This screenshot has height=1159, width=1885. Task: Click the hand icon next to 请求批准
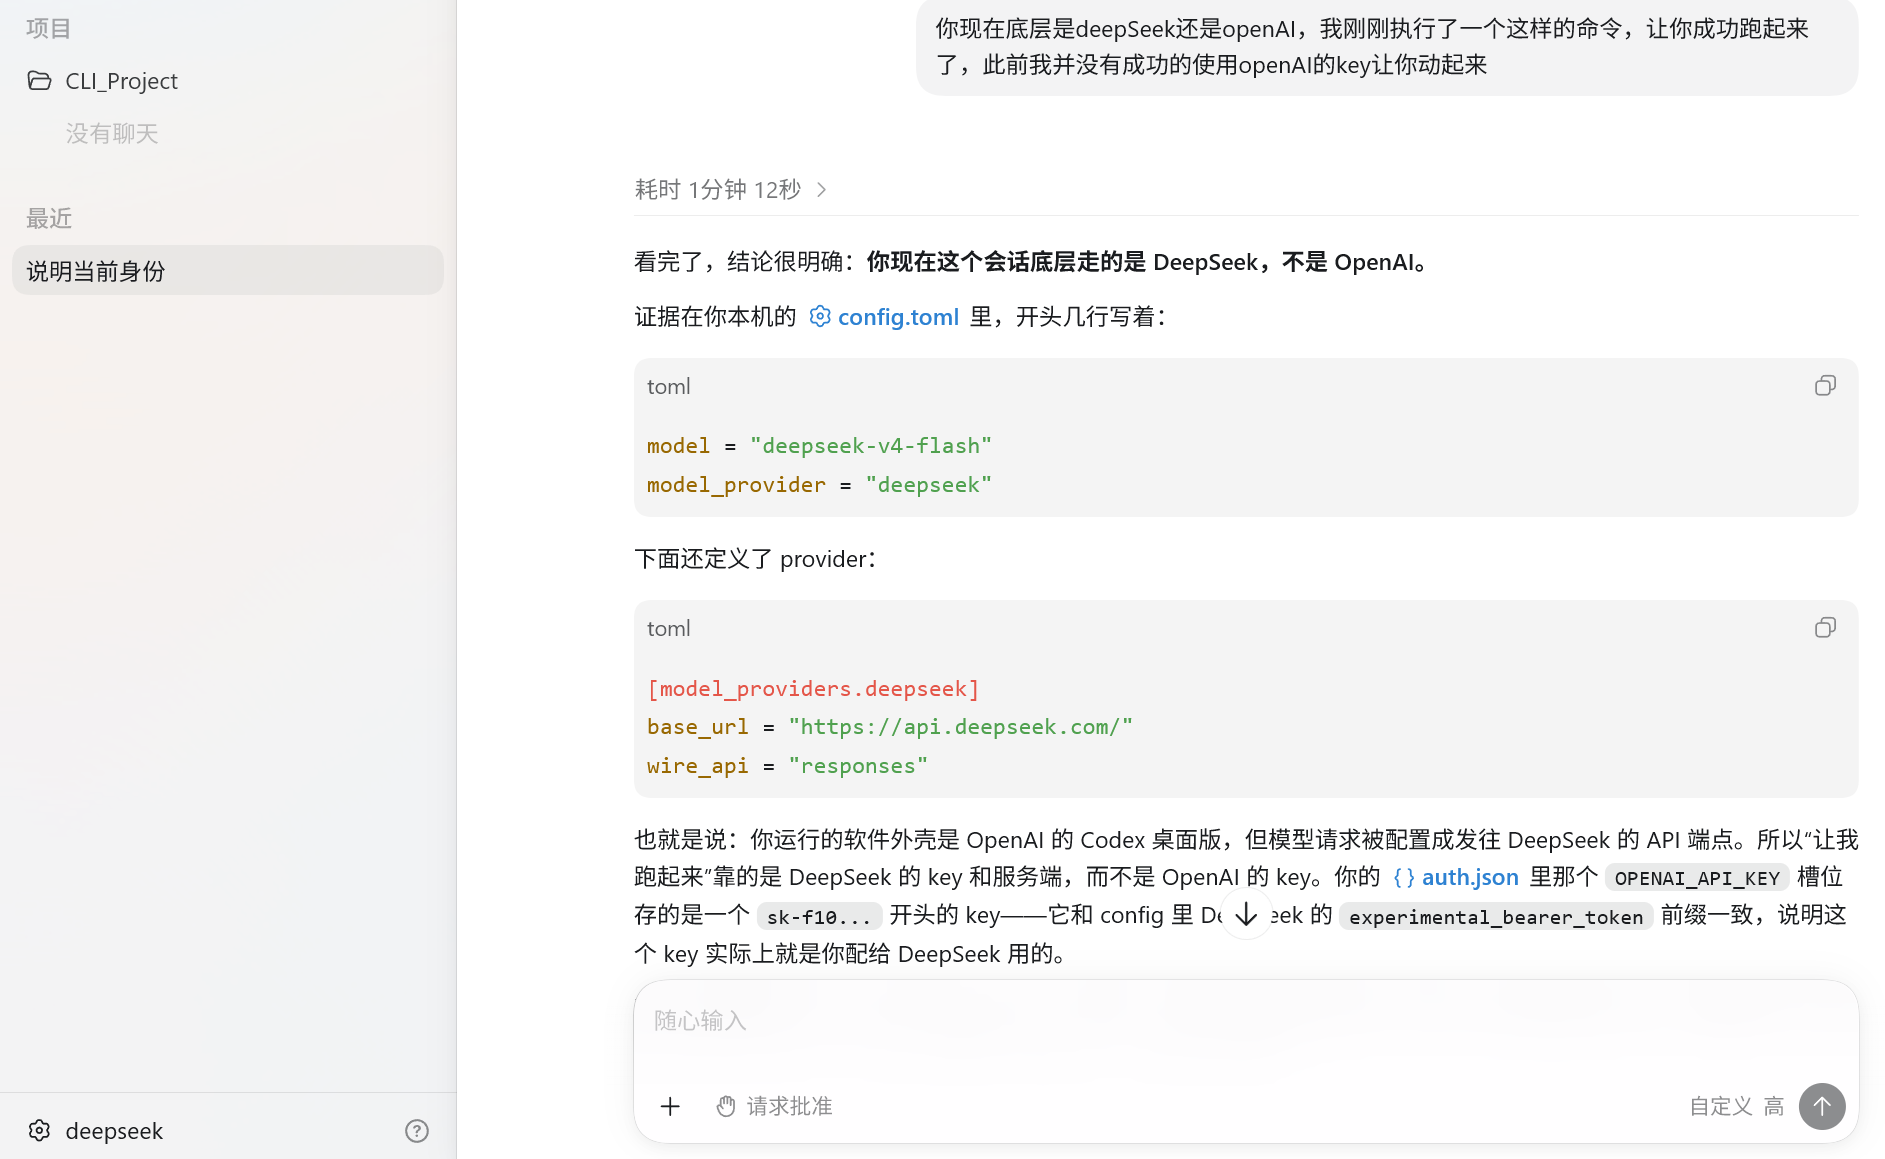click(726, 1106)
